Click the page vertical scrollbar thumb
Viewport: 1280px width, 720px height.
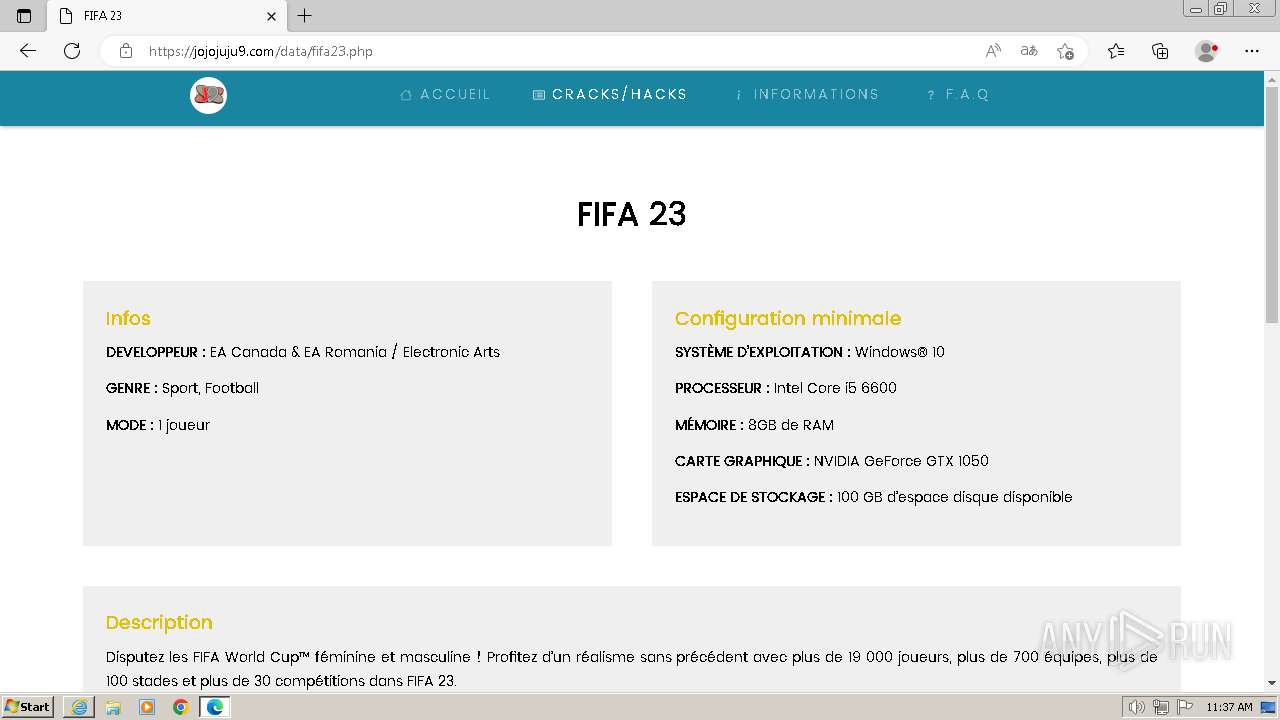pyautogui.click(x=1272, y=205)
